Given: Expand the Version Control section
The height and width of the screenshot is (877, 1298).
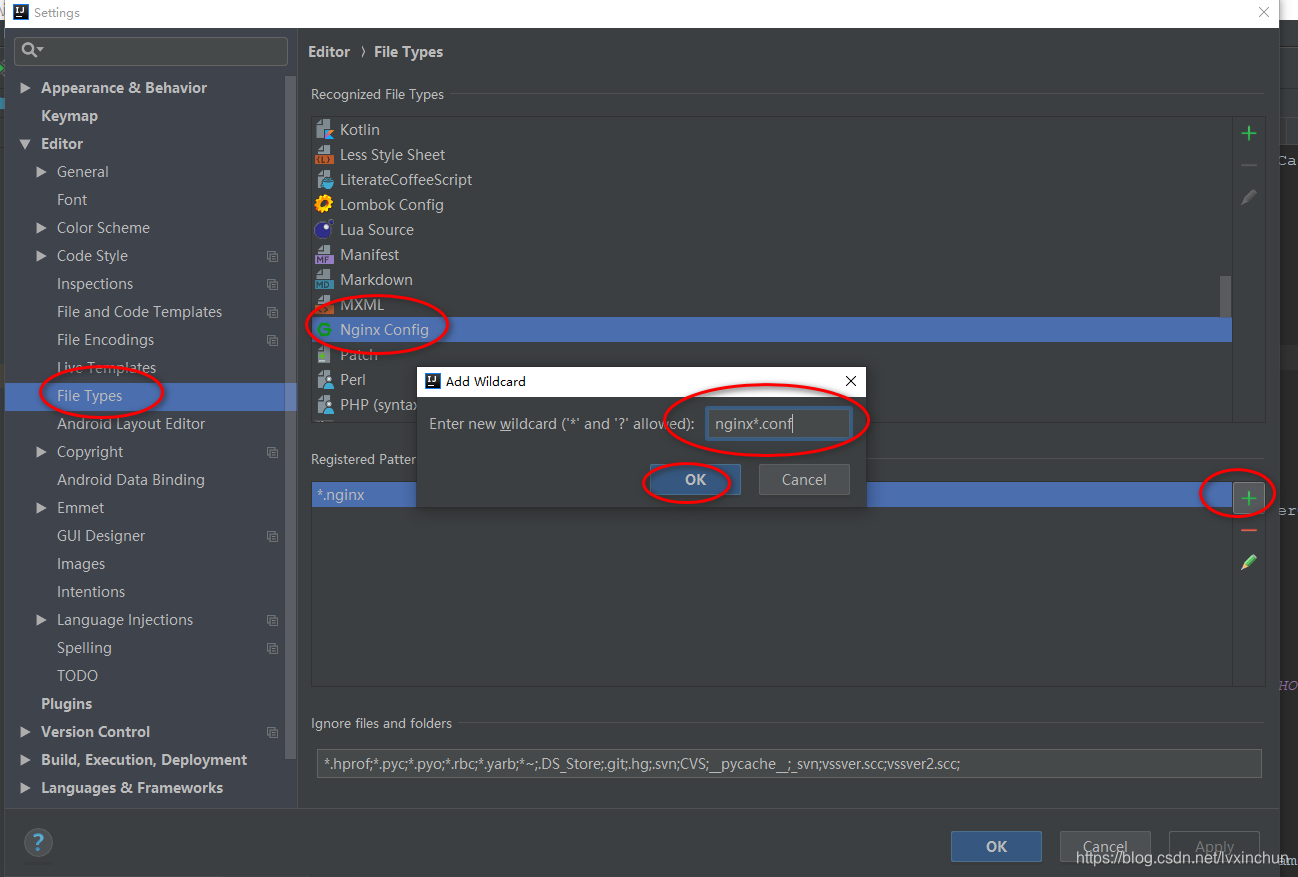Looking at the screenshot, I should pyautogui.click(x=25, y=732).
